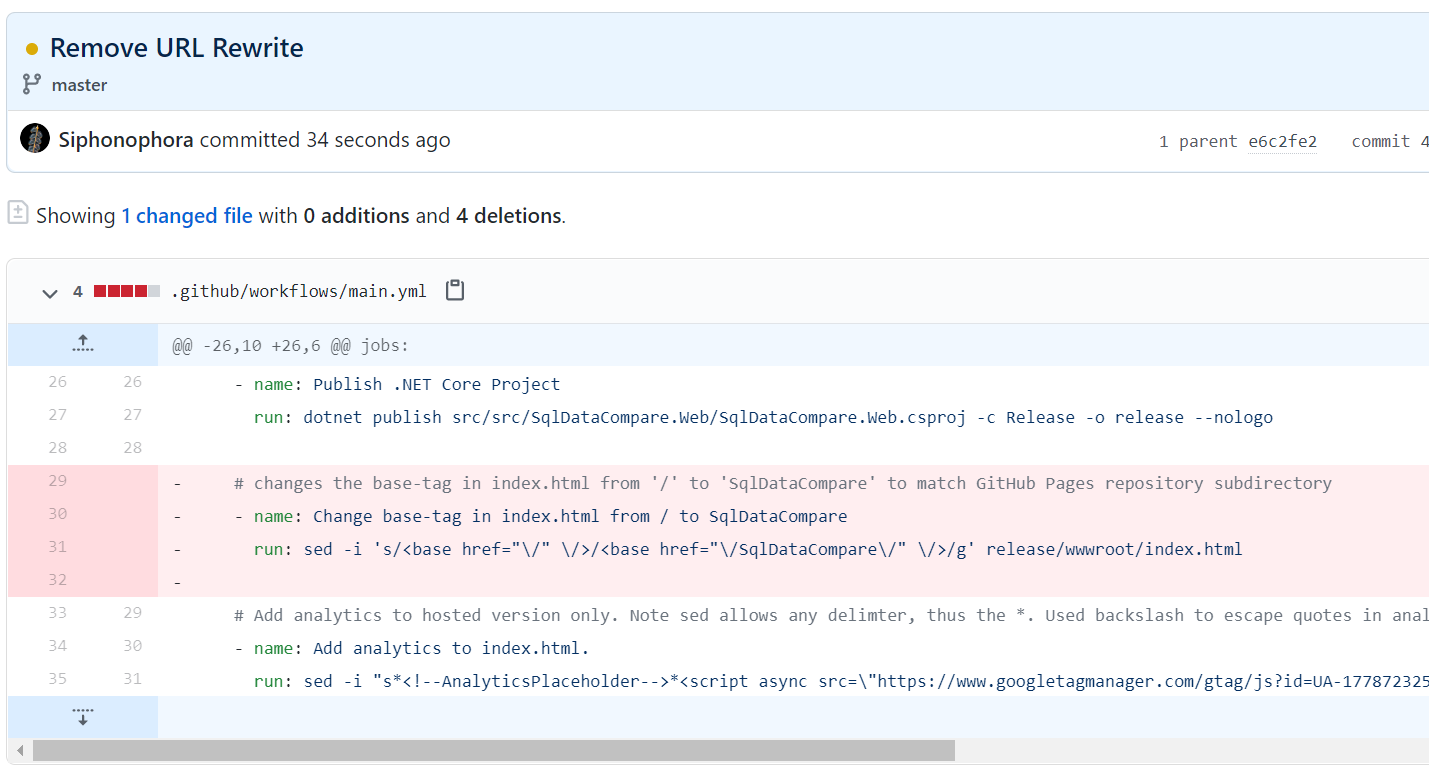Click new line number 29

[x=132, y=613]
